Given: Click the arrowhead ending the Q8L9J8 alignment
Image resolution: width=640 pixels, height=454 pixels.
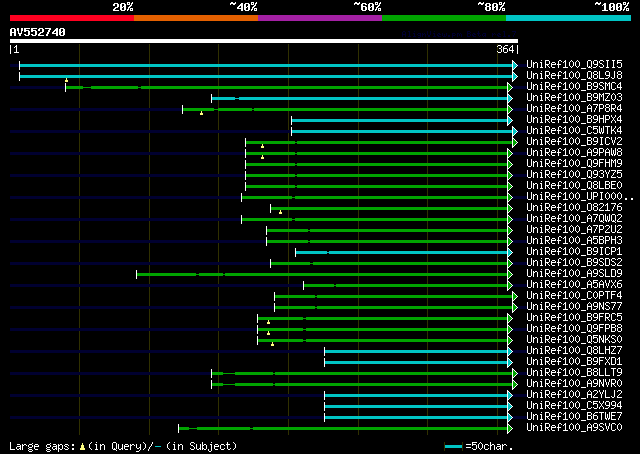Looking at the screenshot, I should tap(515, 76).
